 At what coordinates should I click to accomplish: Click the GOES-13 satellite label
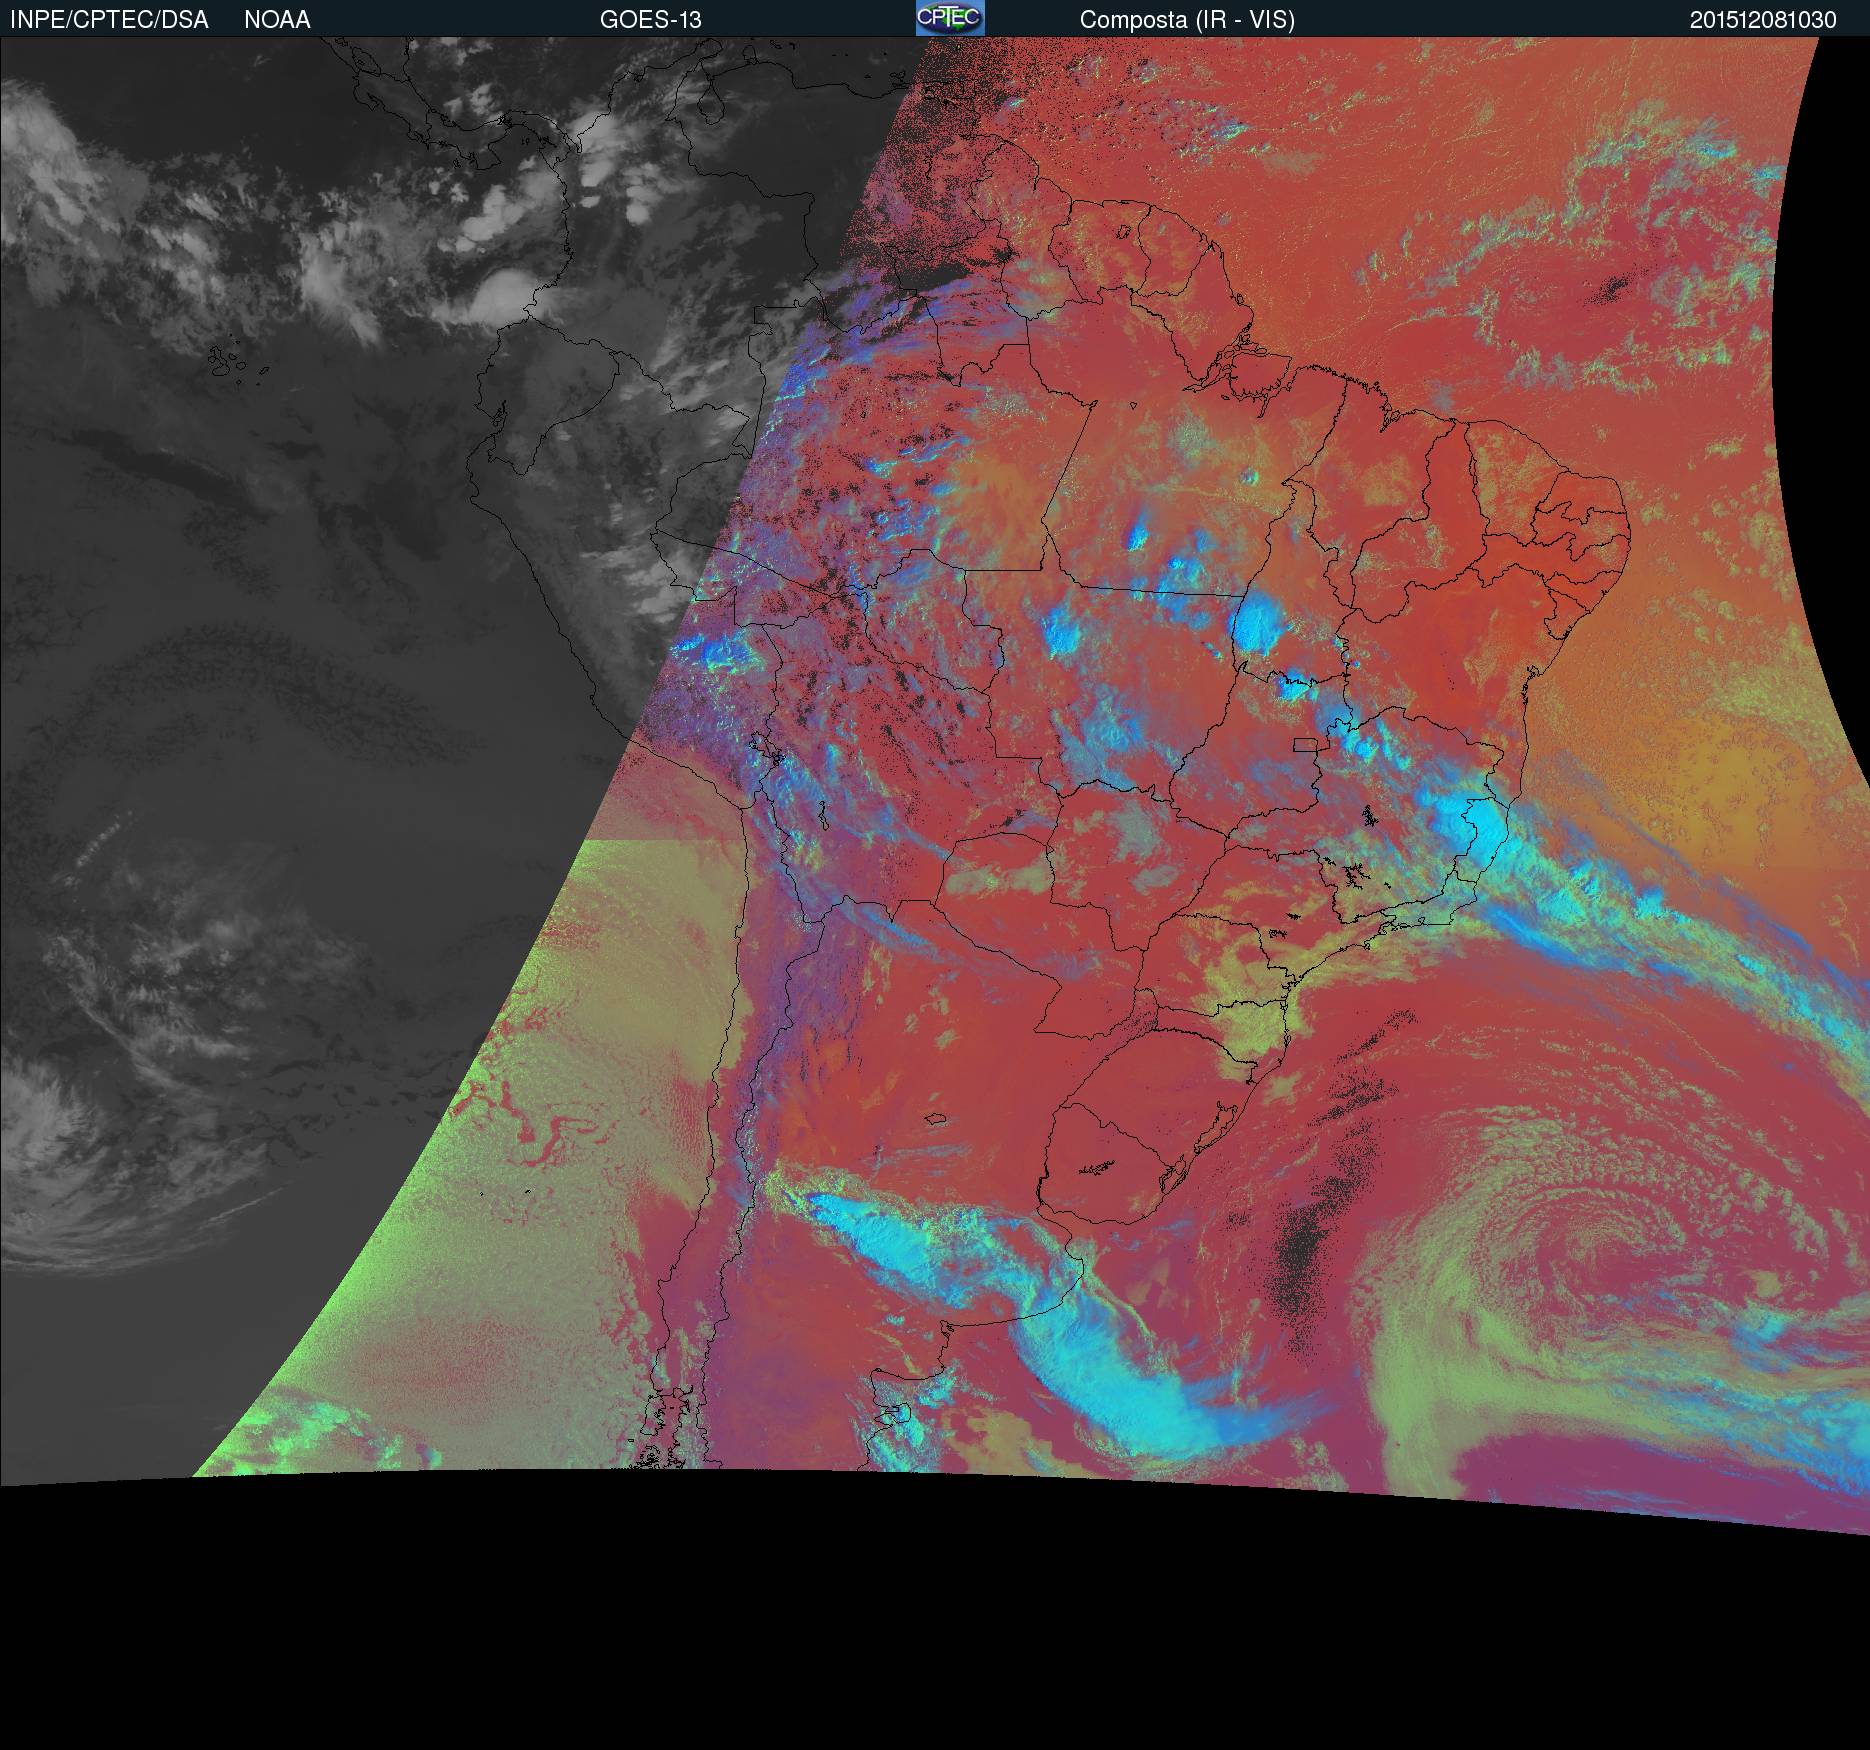[651, 20]
